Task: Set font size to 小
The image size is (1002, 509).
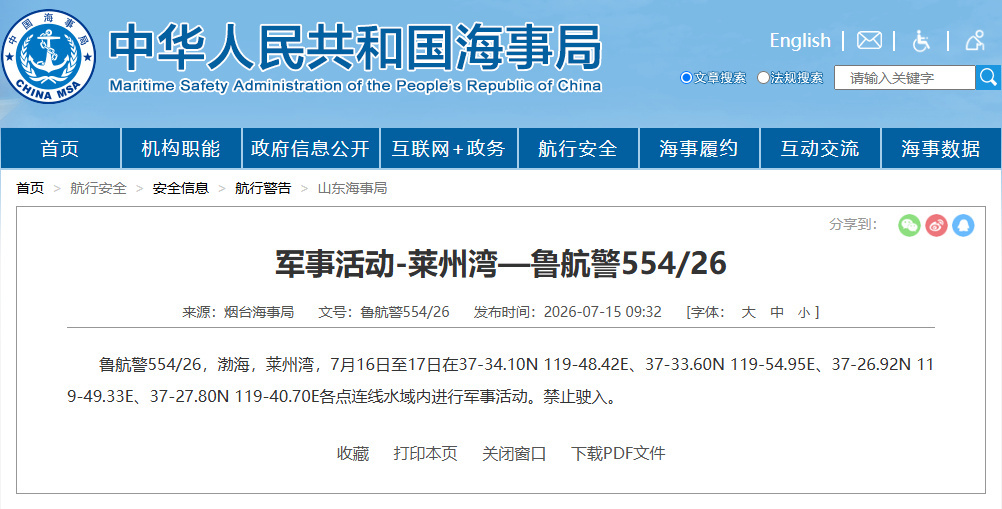Action: 804,312
